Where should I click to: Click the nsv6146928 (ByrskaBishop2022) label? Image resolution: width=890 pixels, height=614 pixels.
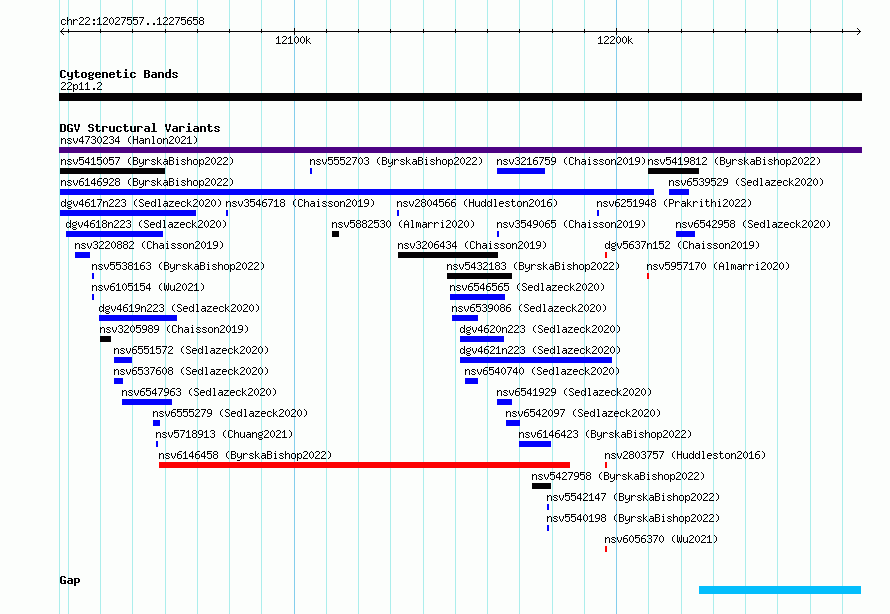[147, 182]
